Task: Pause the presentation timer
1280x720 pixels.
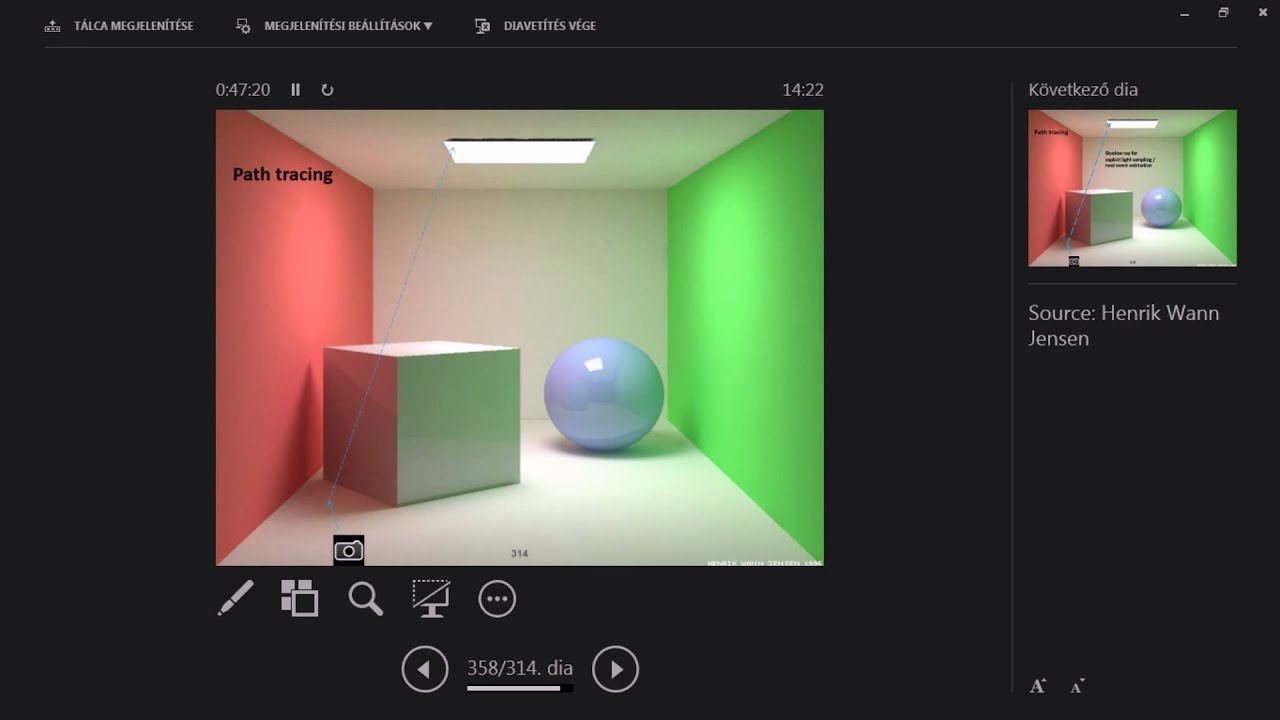Action: (x=296, y=90)
